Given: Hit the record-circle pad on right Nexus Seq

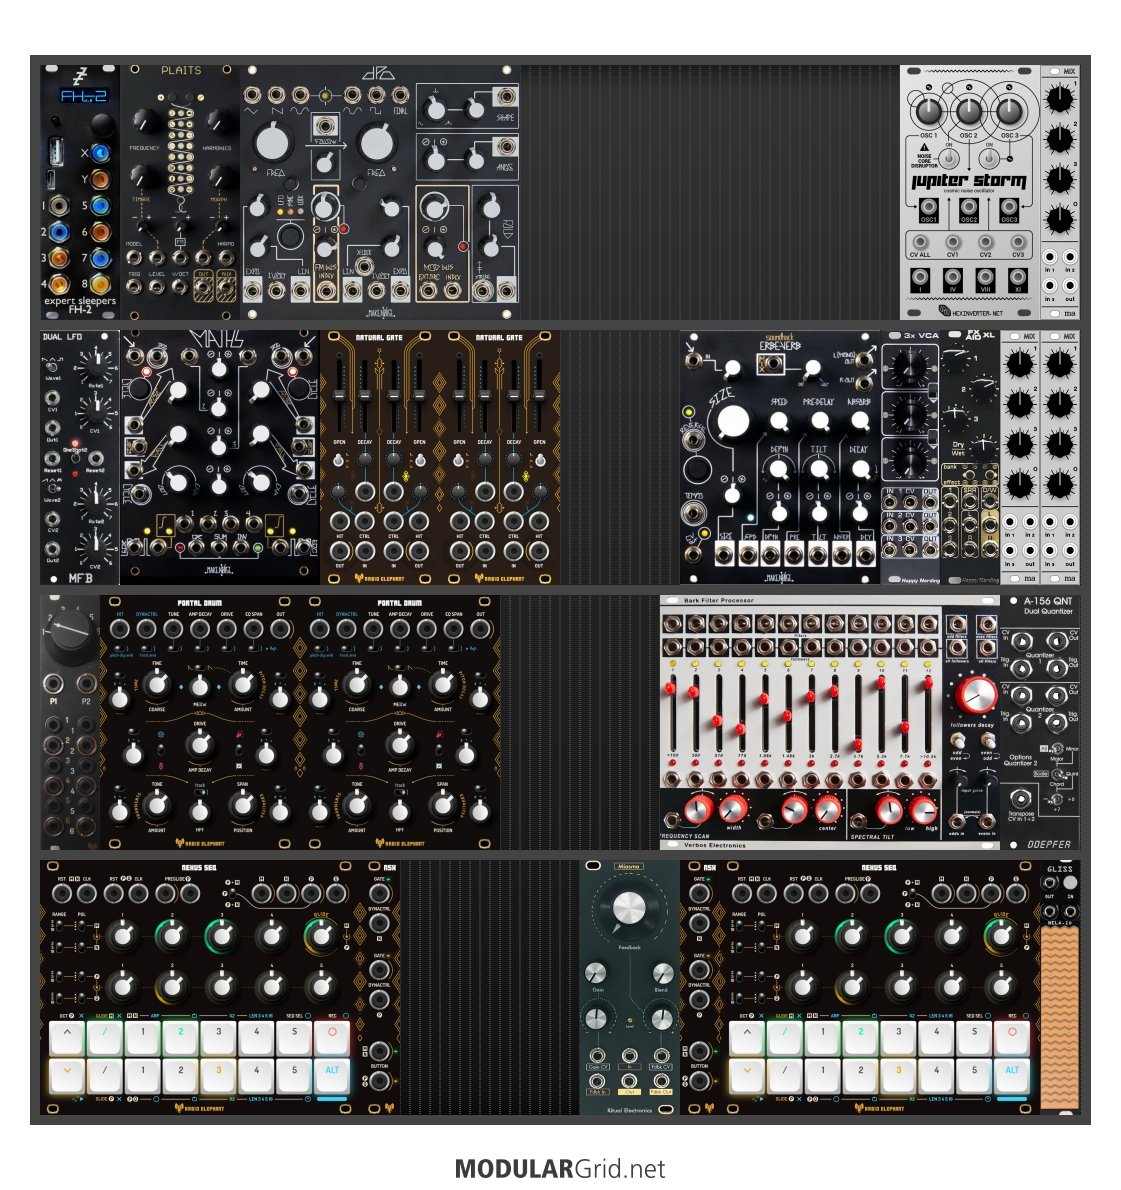Looking at the screenshot, I should click(x=1012, y=1037).
